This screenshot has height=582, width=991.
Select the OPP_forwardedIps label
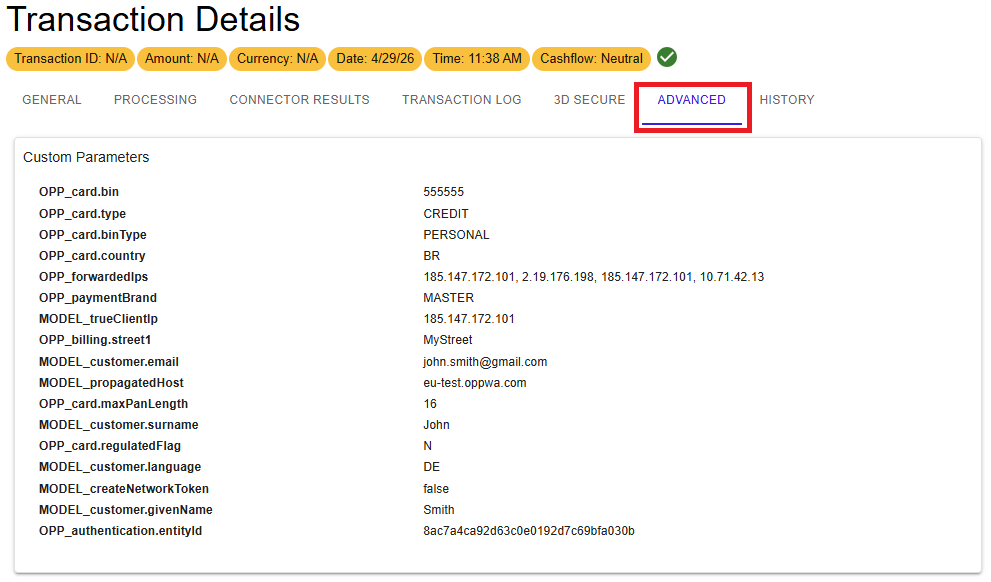pyautogui.click(x=94, y=277)
